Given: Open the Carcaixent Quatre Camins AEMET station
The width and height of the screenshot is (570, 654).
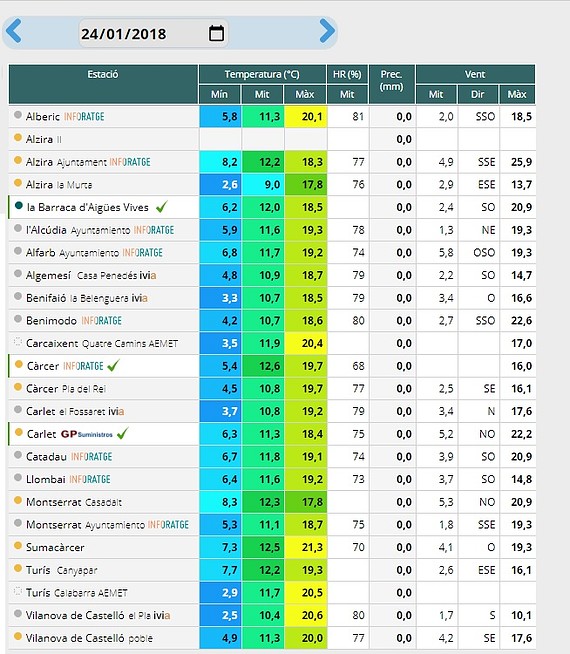Looking at the screenshot, I should pos(102,343).
